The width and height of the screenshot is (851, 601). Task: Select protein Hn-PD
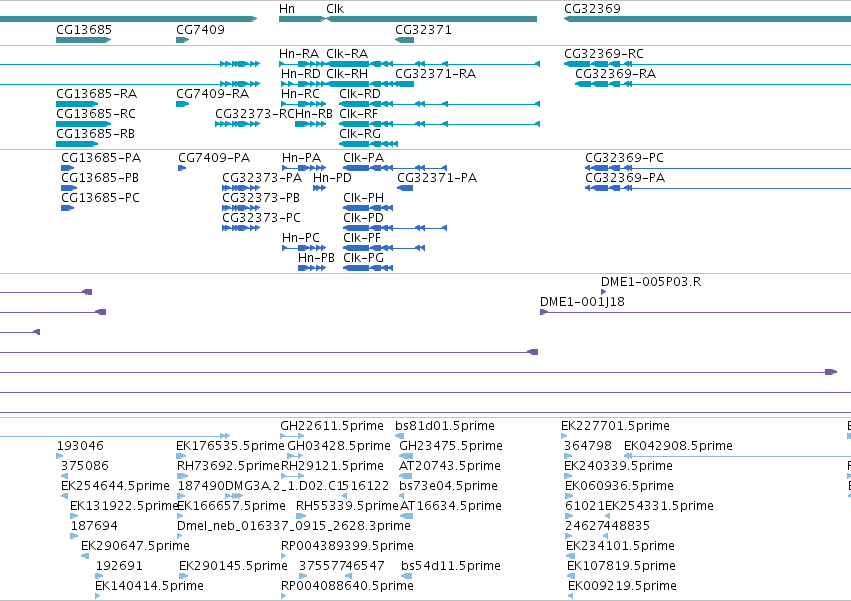click(x=332, y=178)
